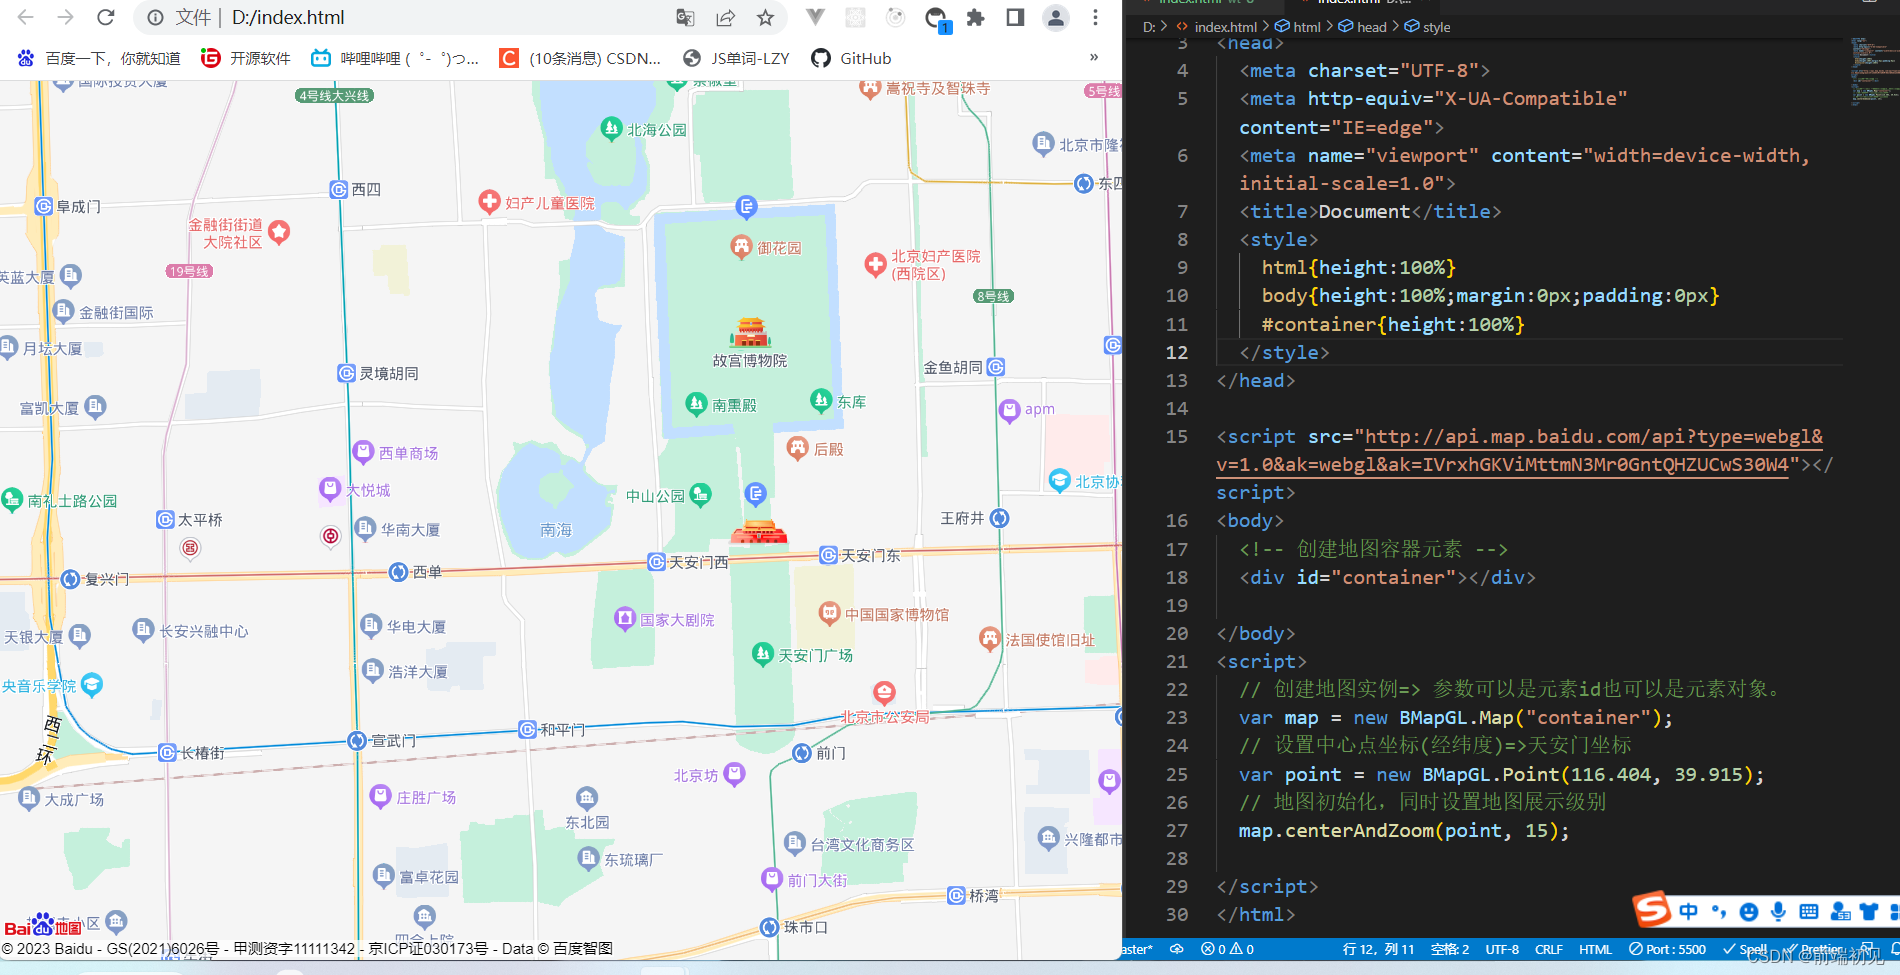Open the browser Extensions puzzle icon
The height and width of the screenshot is (975, 1900).
point(976,17)
